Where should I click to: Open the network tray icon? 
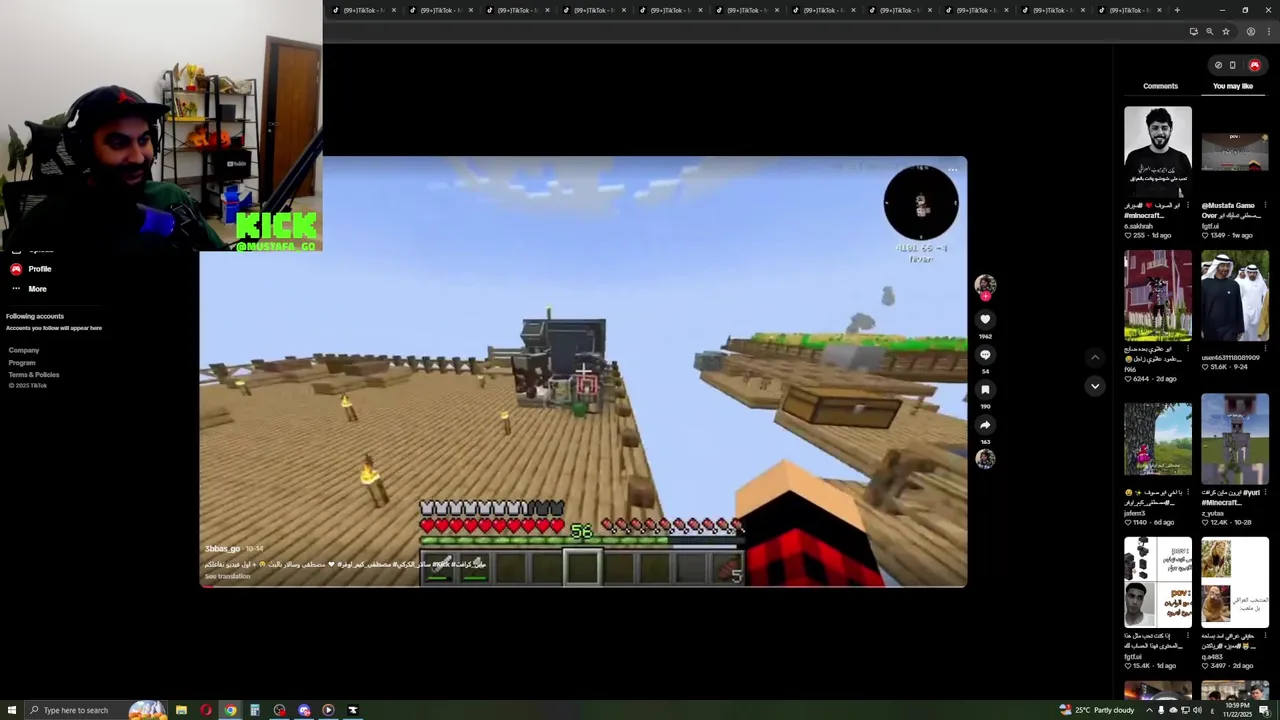click(1185, 710)
